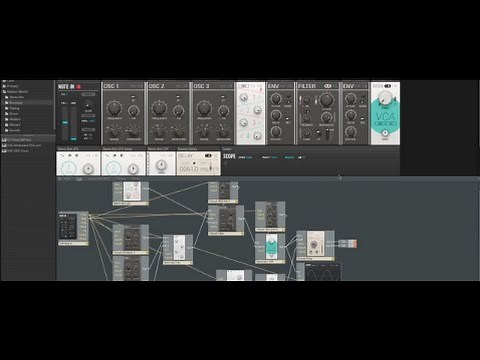480x360 pixels.
Task: Toggle the switch above OSC 1 FM knob
Action: tap(133, 97)
